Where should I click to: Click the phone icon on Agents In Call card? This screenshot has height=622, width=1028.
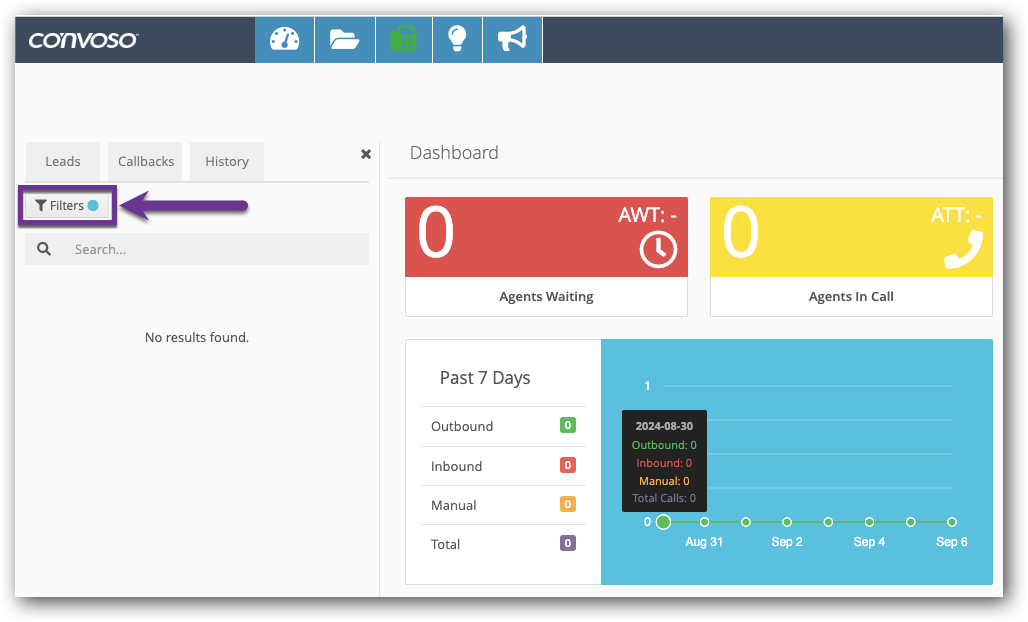point(963,250)
